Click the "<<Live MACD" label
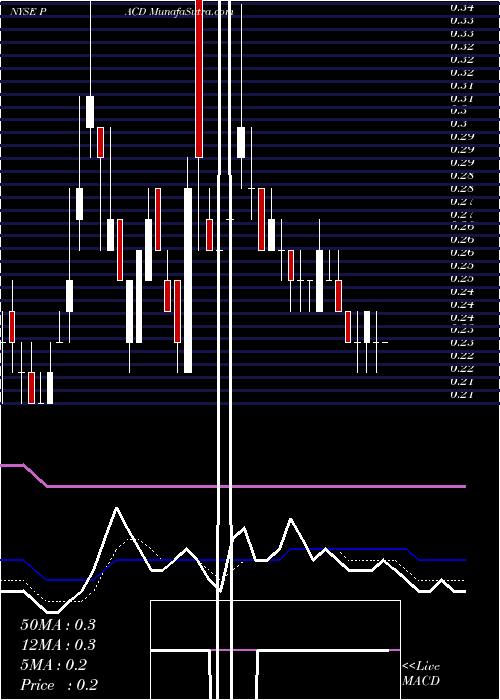The image size is (500, 700). 421,673
